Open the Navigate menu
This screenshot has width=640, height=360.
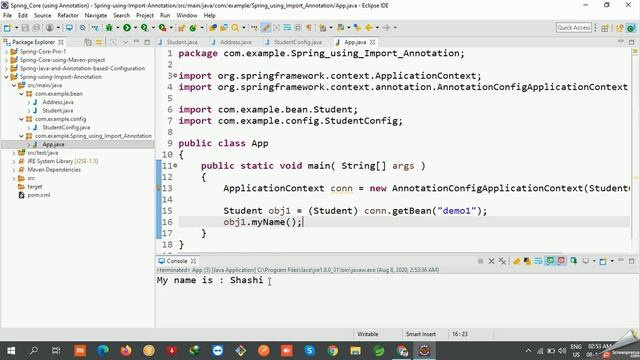[96, 16]
